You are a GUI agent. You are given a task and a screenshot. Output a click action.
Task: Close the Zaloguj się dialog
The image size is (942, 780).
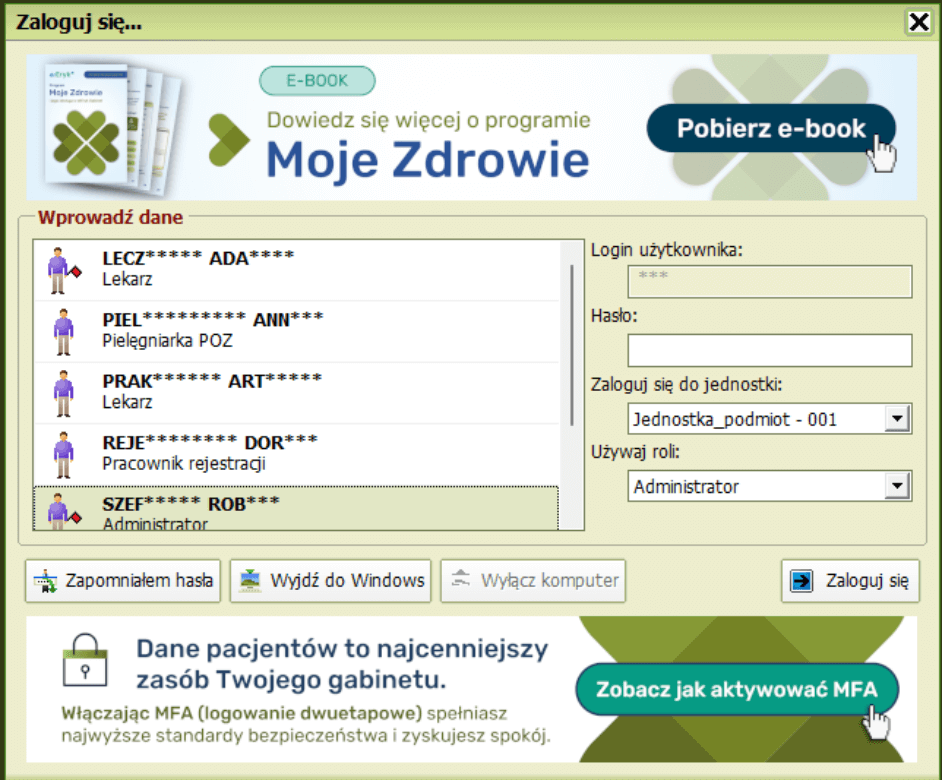click(919, 22)
